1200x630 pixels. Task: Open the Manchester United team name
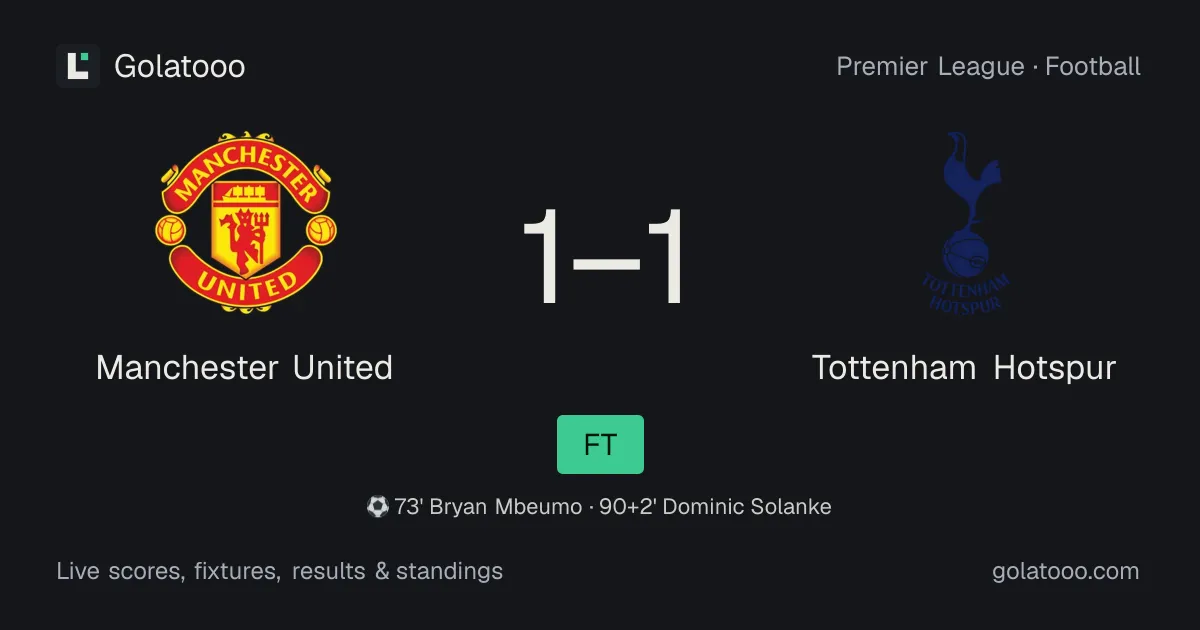[245, 368]
